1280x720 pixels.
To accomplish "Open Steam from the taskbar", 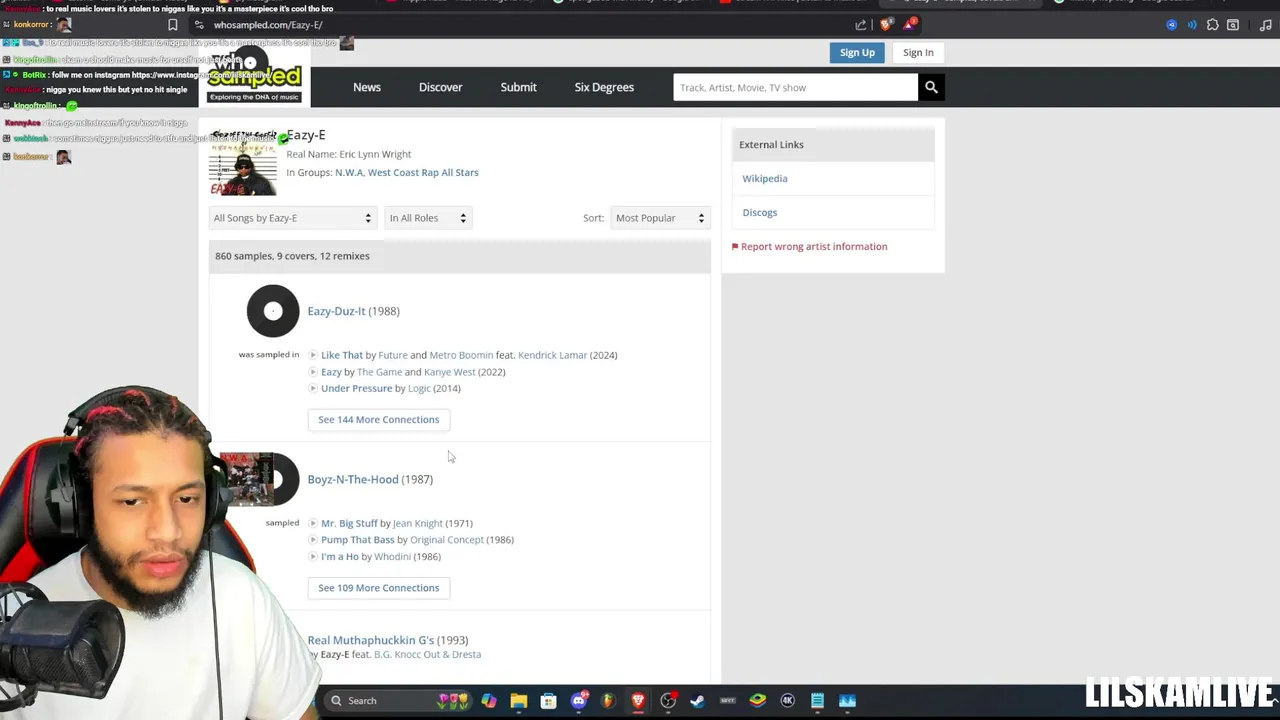I will point(697,701).
